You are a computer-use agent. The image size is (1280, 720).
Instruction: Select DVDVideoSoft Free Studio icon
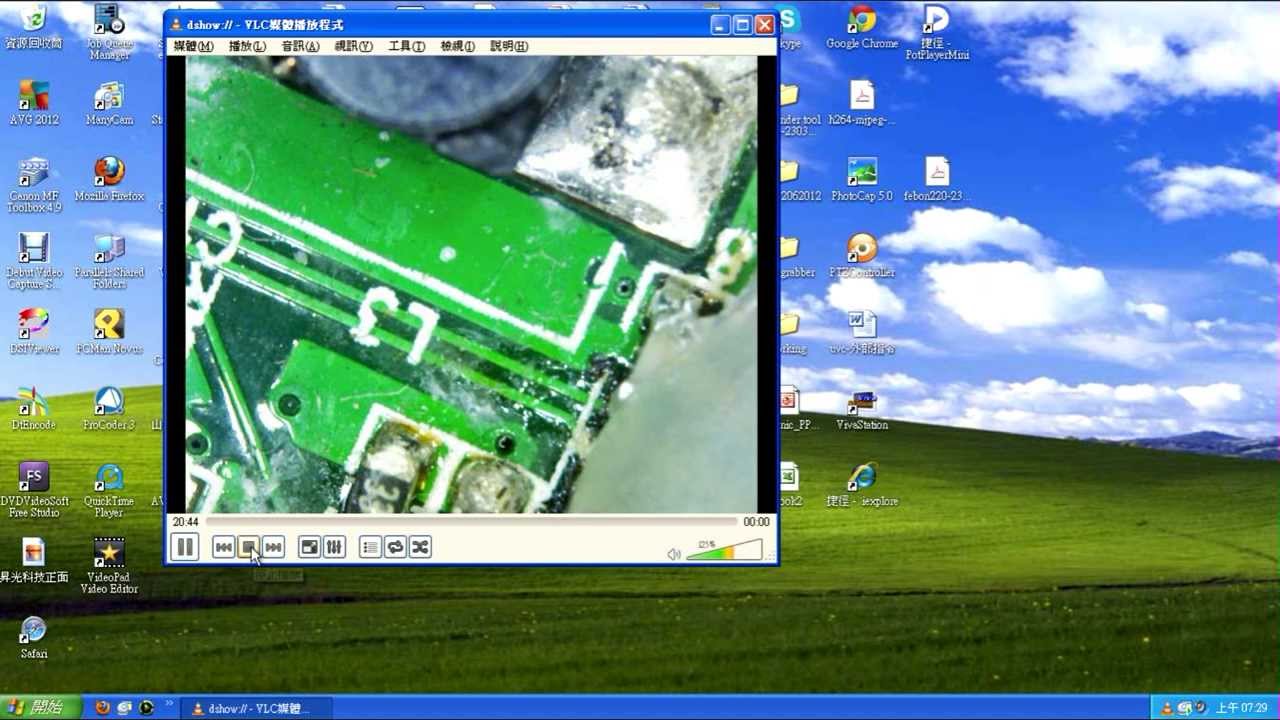click(34, 491)
